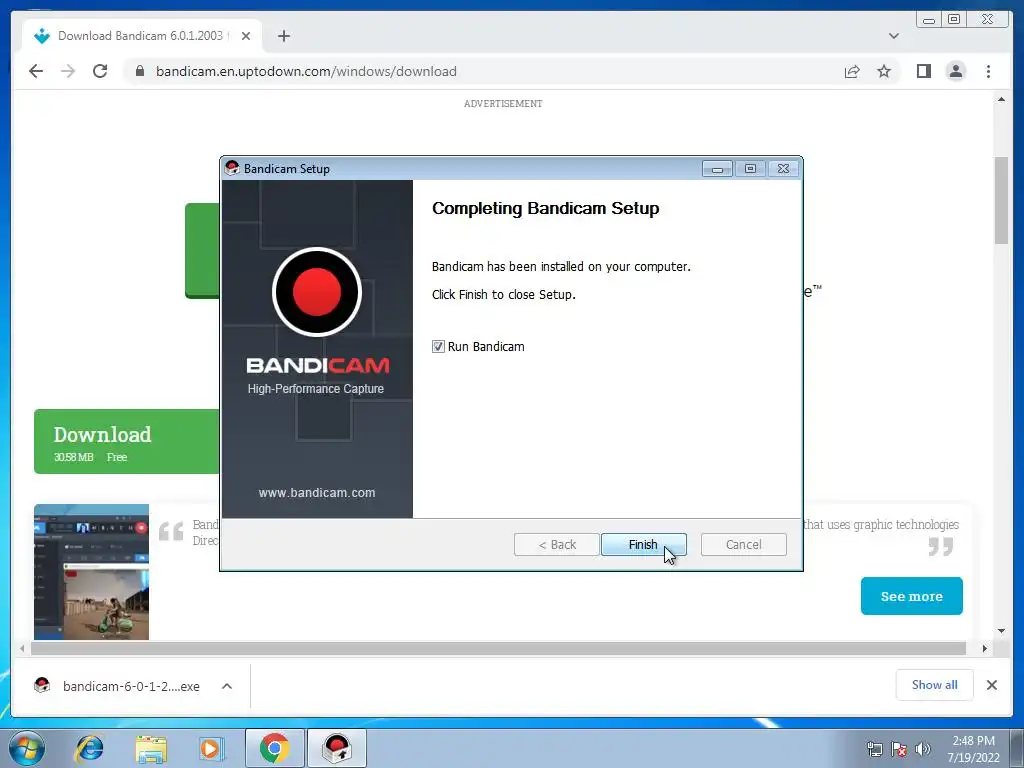Switch to Chrome on taskbar
Screen dimensions: 1024x768
(274, 748)
